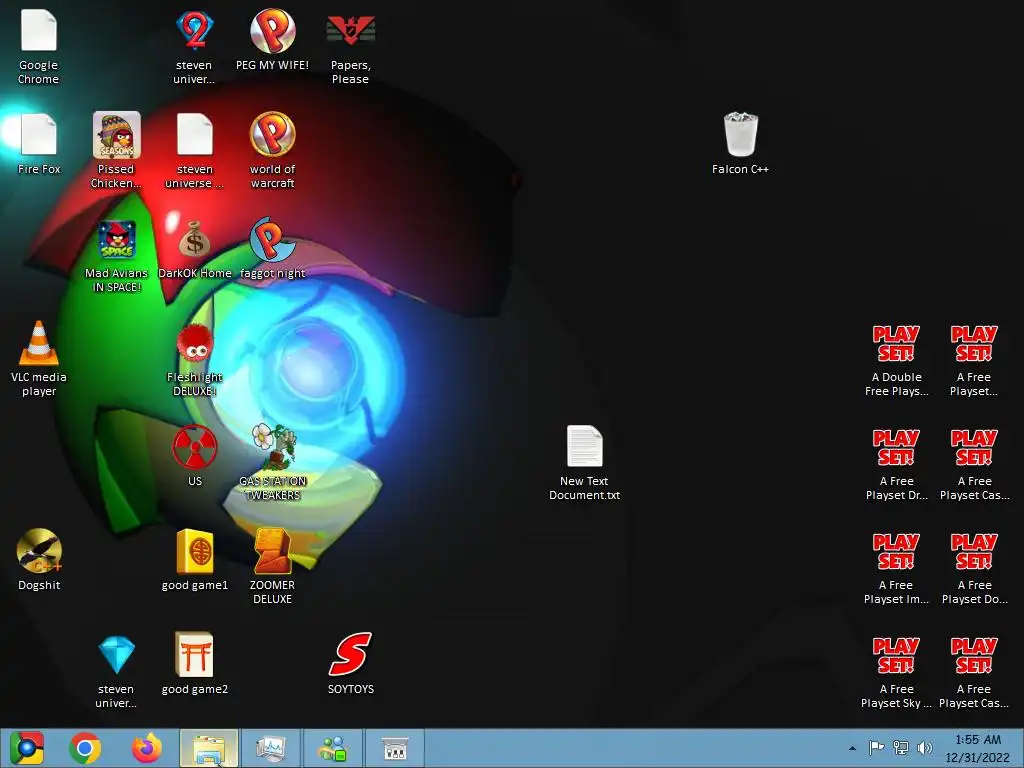Image resolution: width=1024 pixels, height=768 pixels.
Task: Open the gold C++ bird desktop icon
Action: [39, 551]
